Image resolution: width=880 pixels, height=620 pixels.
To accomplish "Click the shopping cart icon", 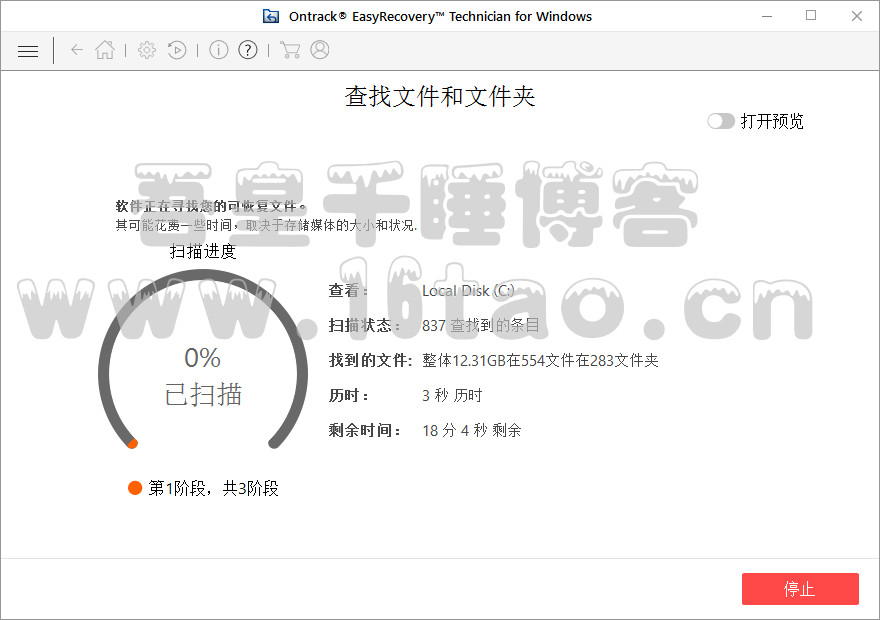I will [x=290, y=50].
